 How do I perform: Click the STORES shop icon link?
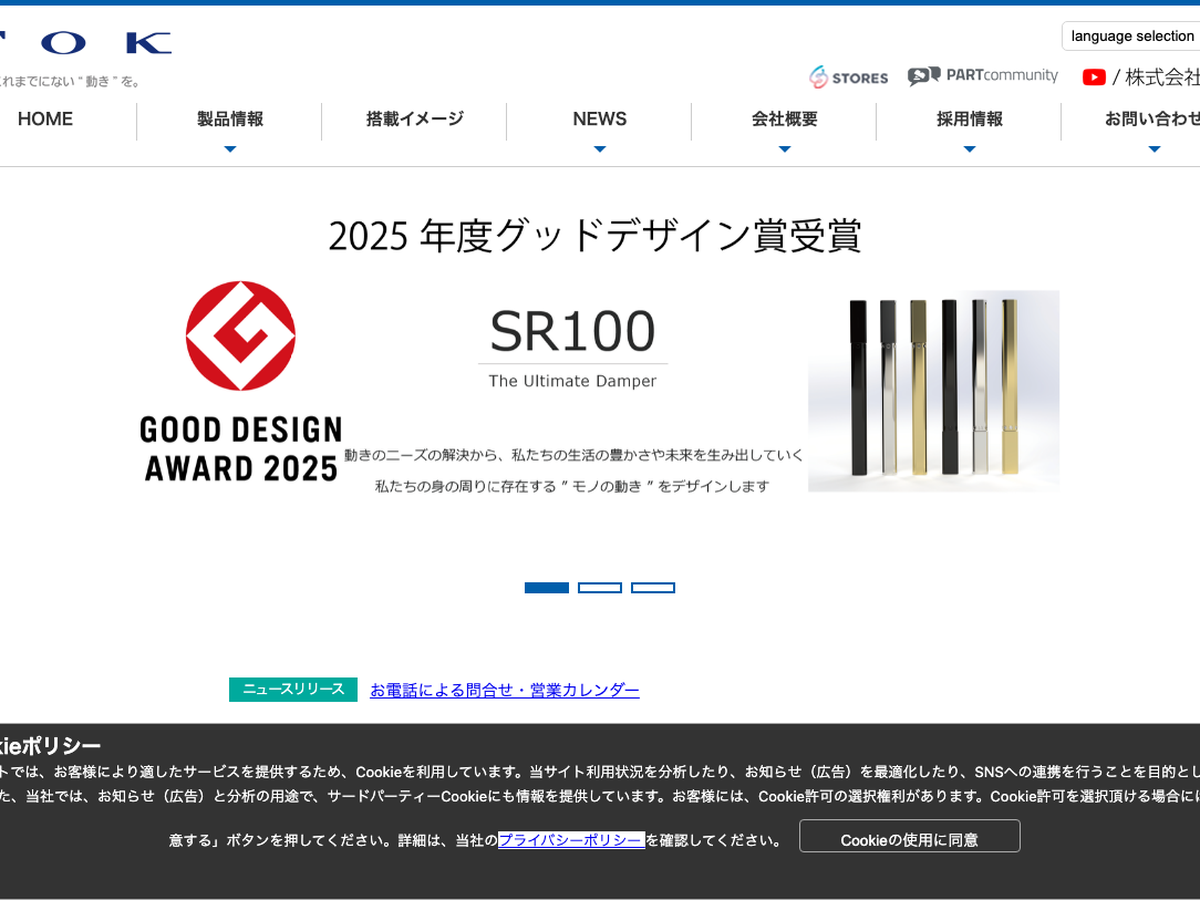[x=848, y=77]
